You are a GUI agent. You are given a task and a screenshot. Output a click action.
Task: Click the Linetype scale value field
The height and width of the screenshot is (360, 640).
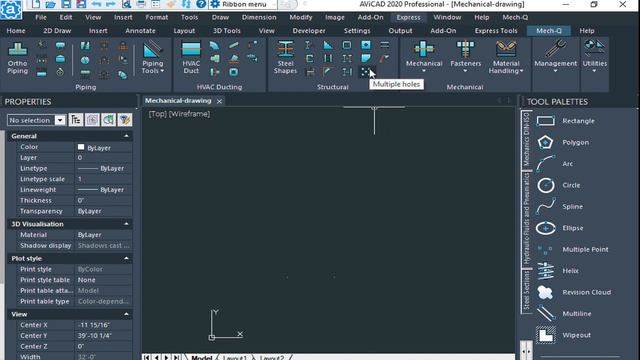103,179
